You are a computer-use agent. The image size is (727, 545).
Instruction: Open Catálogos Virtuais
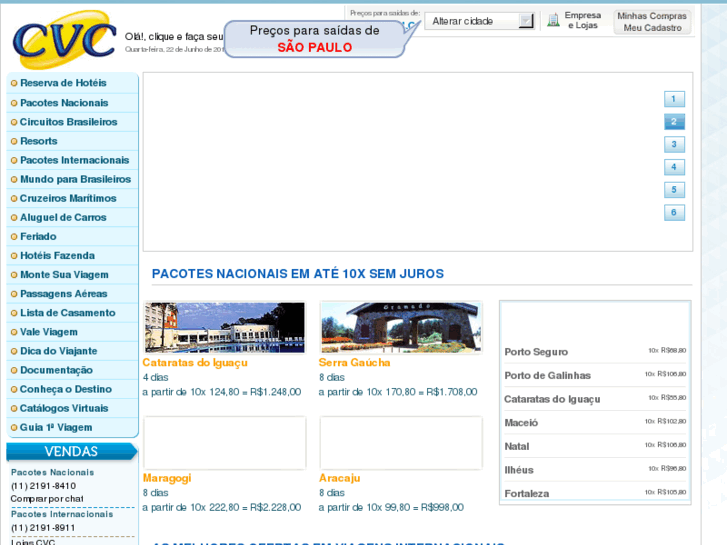coord(64,408)
